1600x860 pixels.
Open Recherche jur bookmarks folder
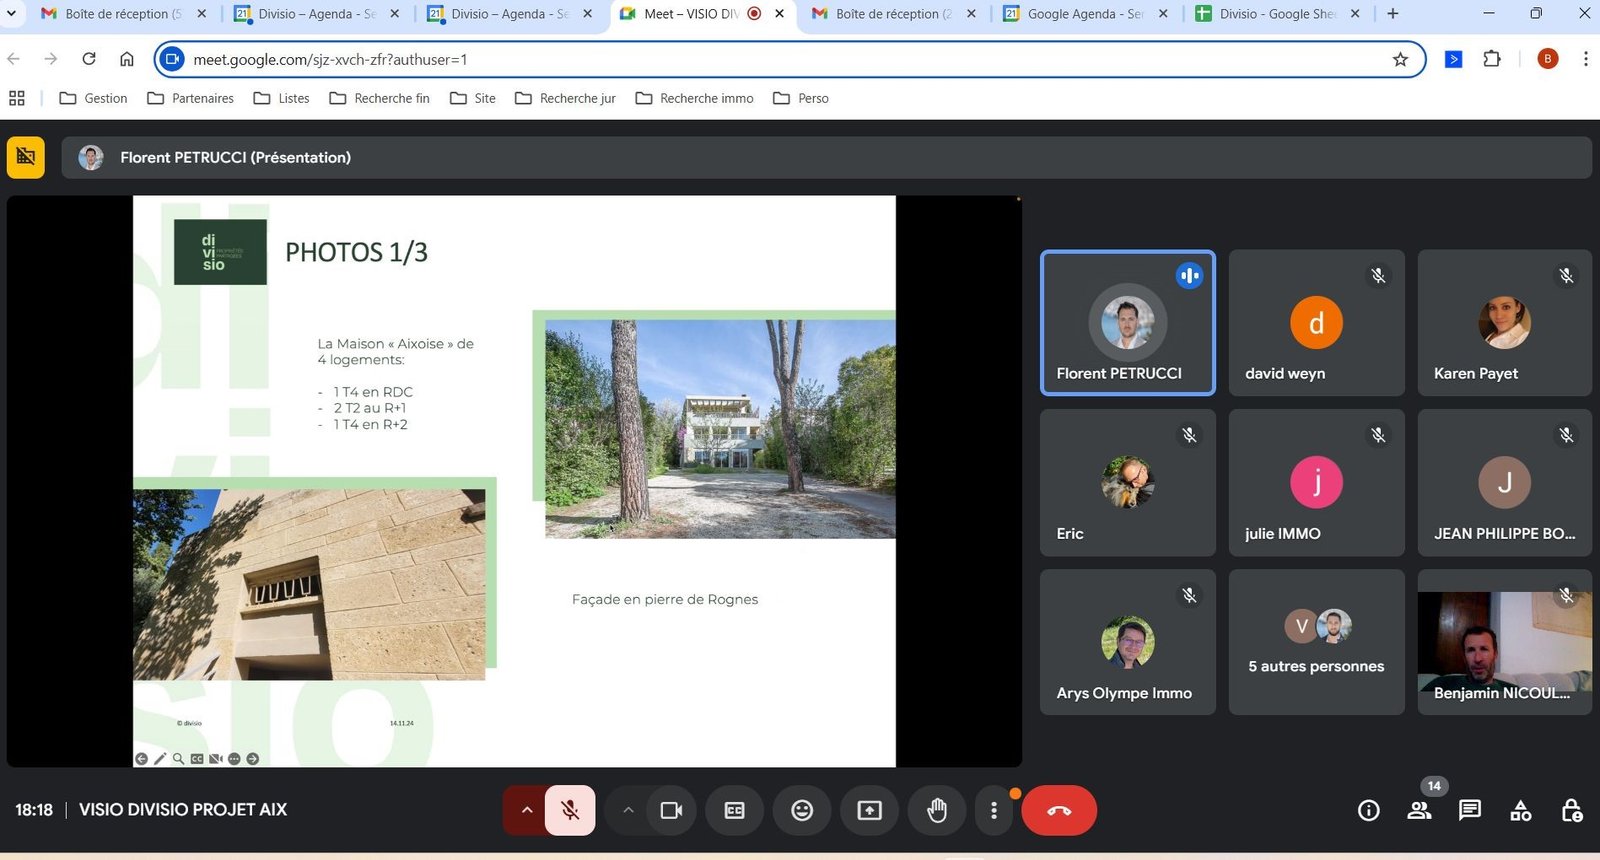click(x=565, y=98)
